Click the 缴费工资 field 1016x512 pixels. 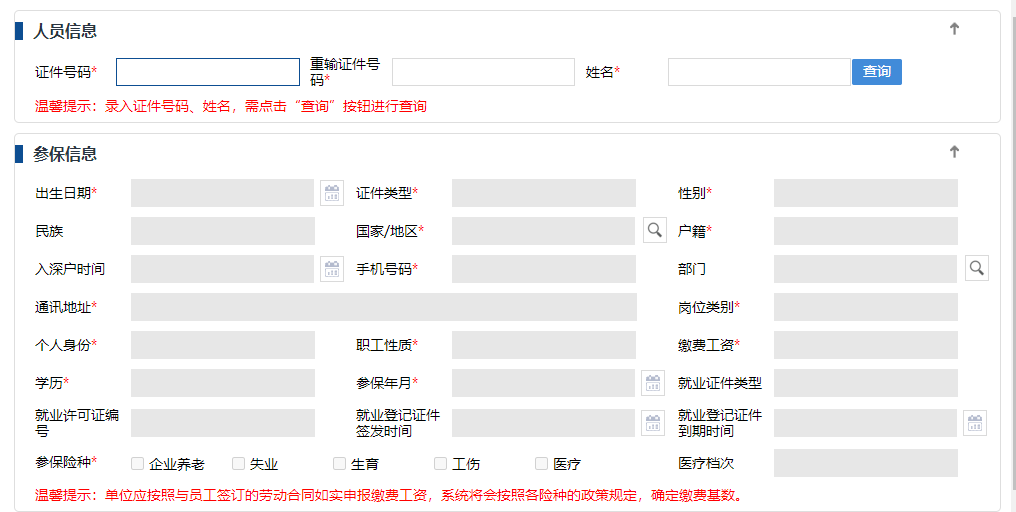865,345
